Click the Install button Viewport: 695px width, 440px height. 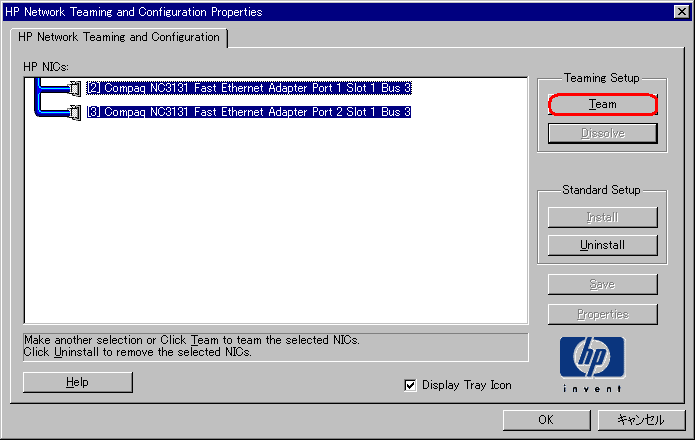pyautogui.click(x=602, y=218)
